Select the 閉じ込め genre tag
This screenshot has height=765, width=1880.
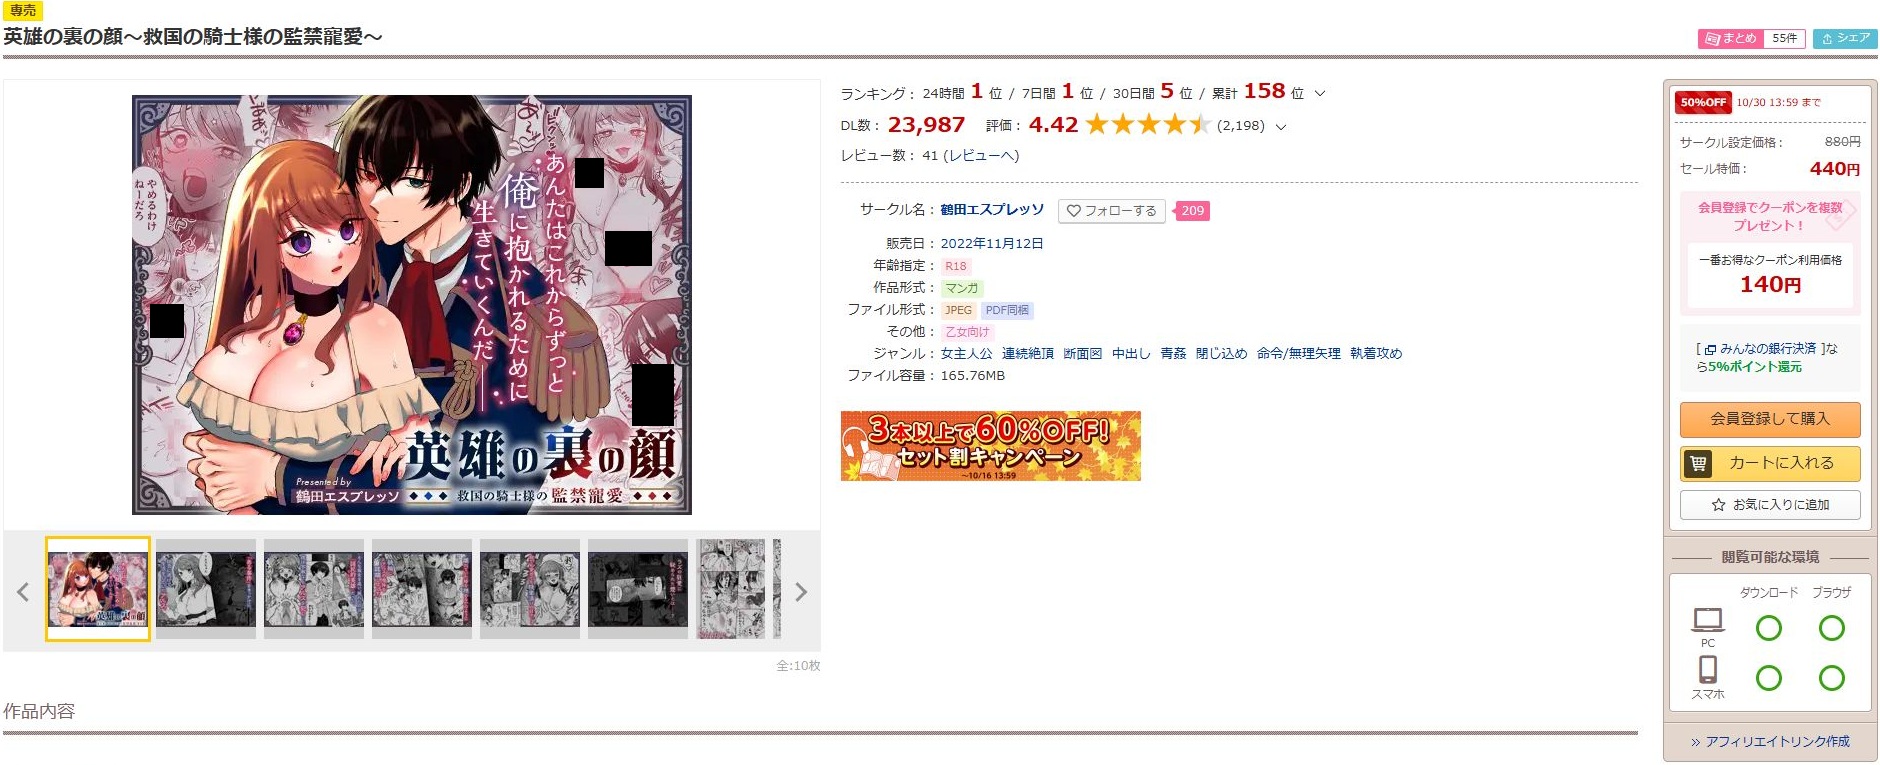[x=1221, y=354]
